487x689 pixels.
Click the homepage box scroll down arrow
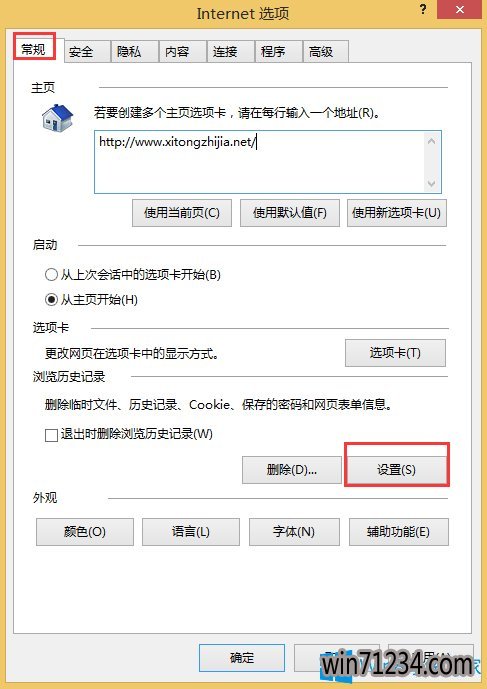pyautogui.click(x=432, y=183)
